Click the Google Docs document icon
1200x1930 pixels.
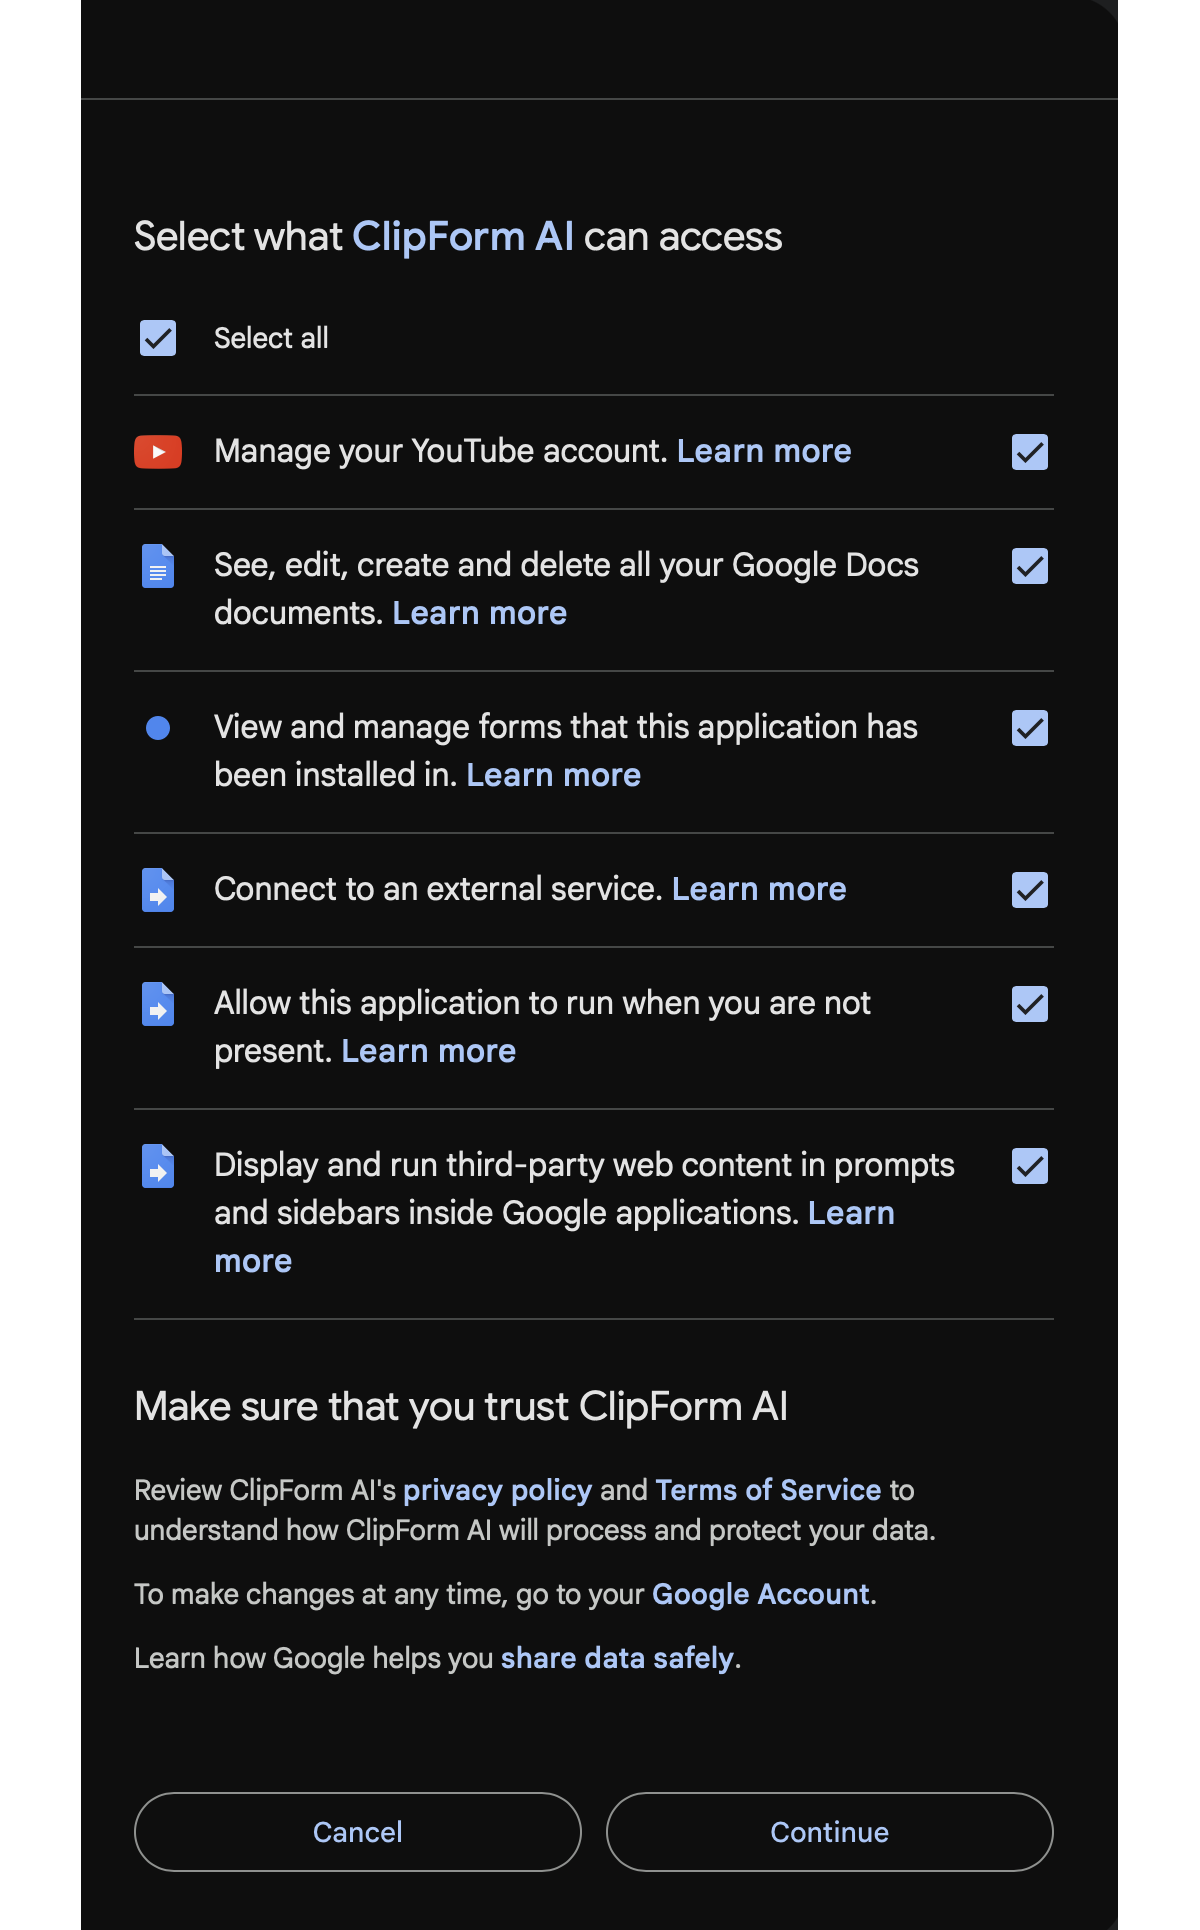point(158,566)
